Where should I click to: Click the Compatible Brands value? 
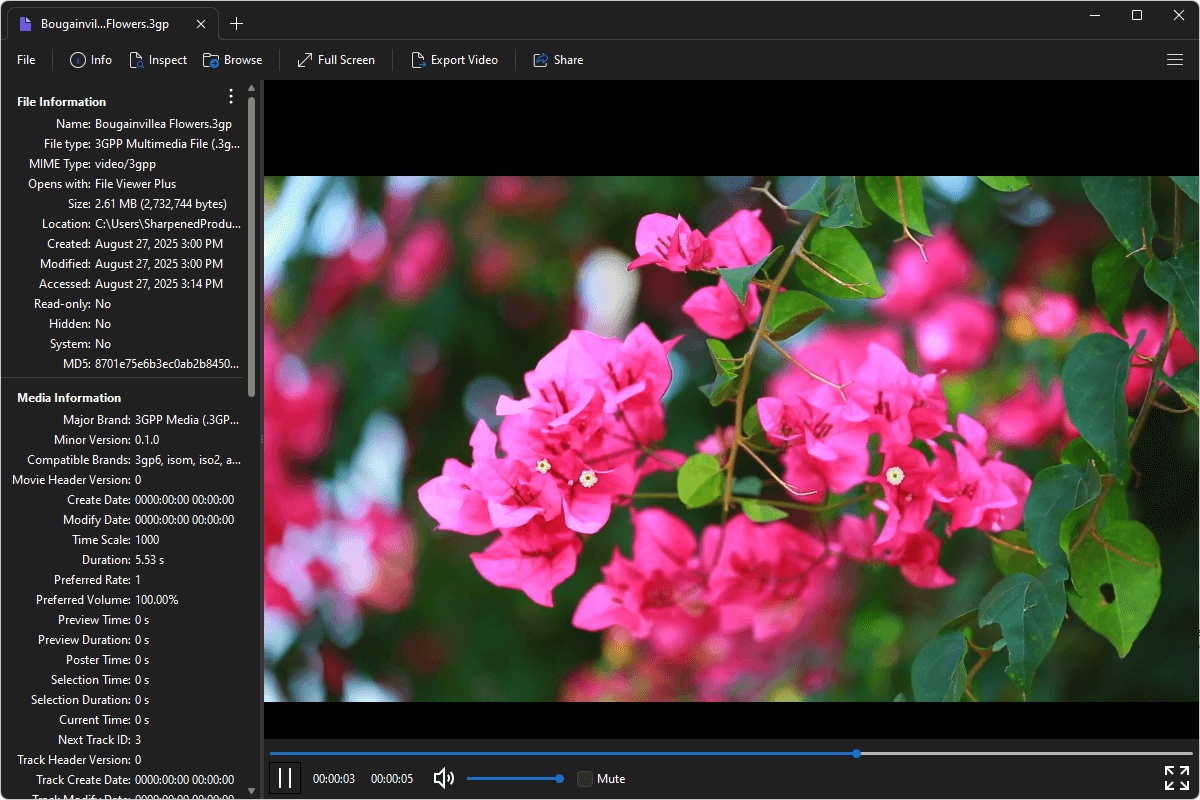pyautogui.click(x=188, y=460)
